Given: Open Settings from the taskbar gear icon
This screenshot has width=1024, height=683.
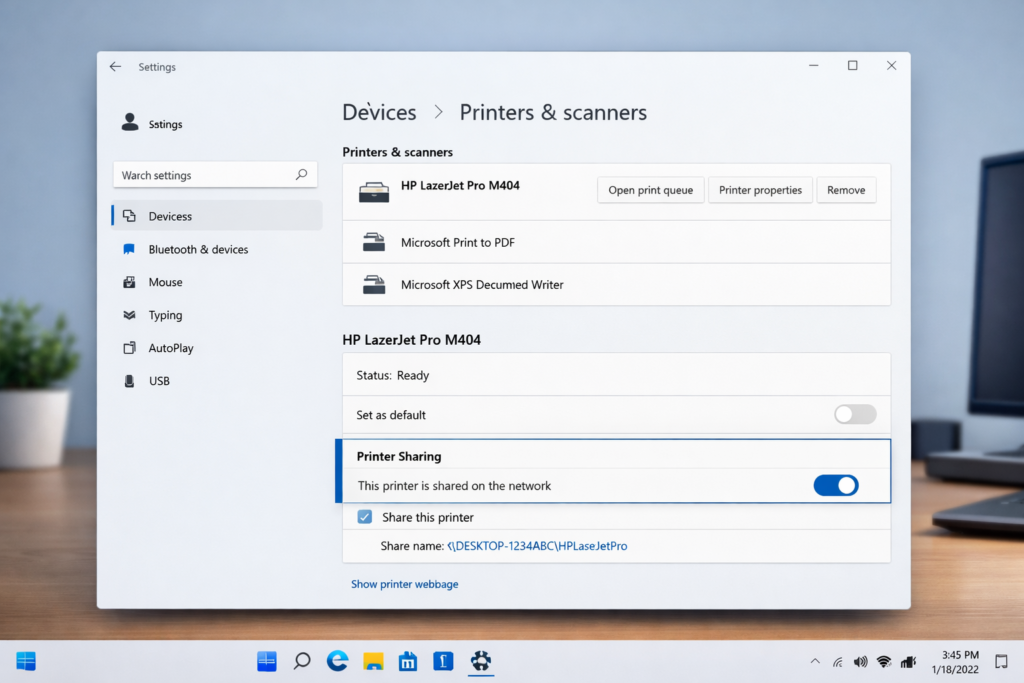Looking at the screenshot, I should (x=480, y=661).
